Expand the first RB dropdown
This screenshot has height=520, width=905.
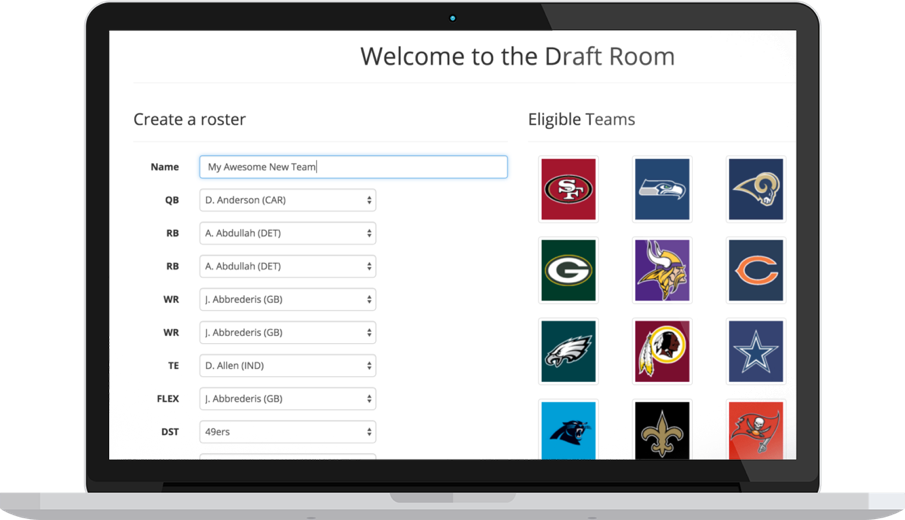[x=288, y=233]
